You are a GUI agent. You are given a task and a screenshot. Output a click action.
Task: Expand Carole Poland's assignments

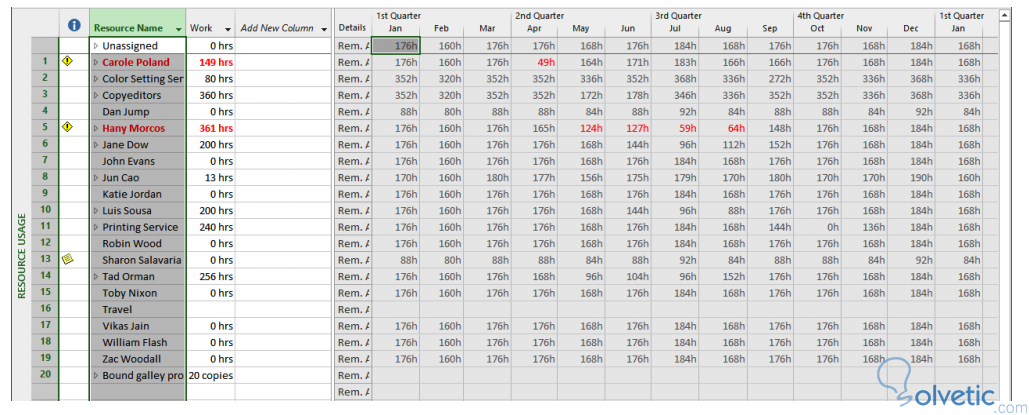96,62
